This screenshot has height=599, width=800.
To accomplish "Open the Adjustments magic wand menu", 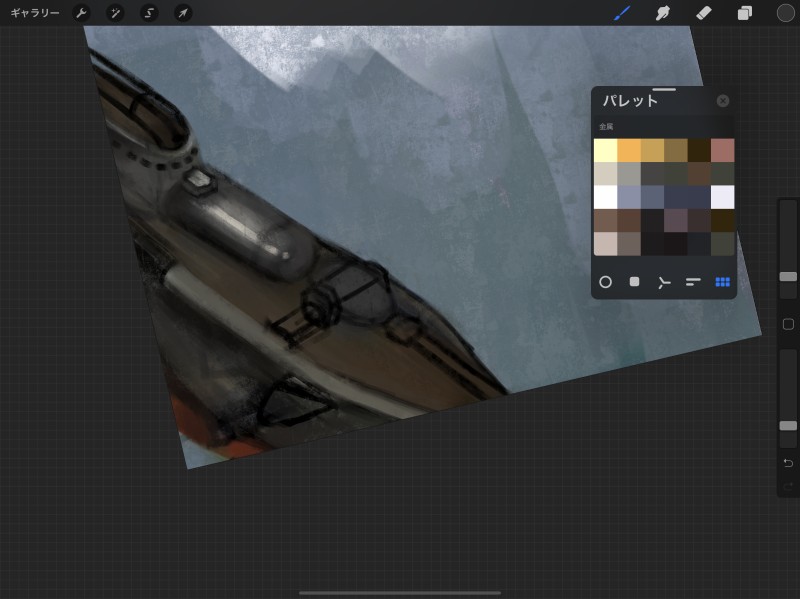I will point(115,13).
